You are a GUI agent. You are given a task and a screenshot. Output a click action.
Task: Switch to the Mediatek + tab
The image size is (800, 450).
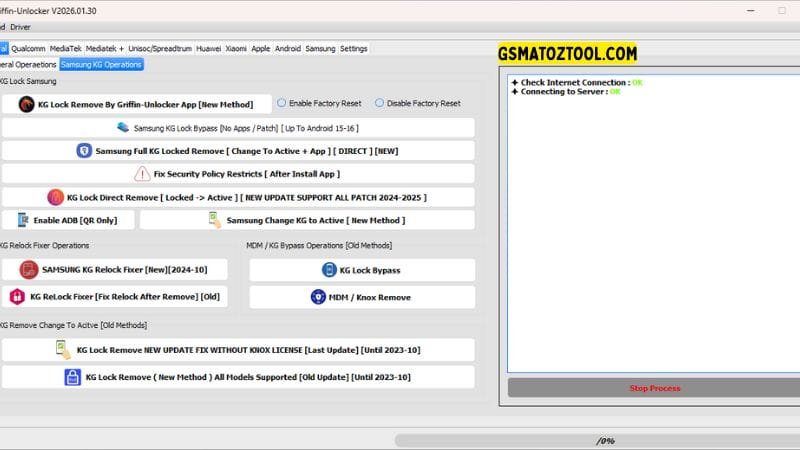(105, 48)
